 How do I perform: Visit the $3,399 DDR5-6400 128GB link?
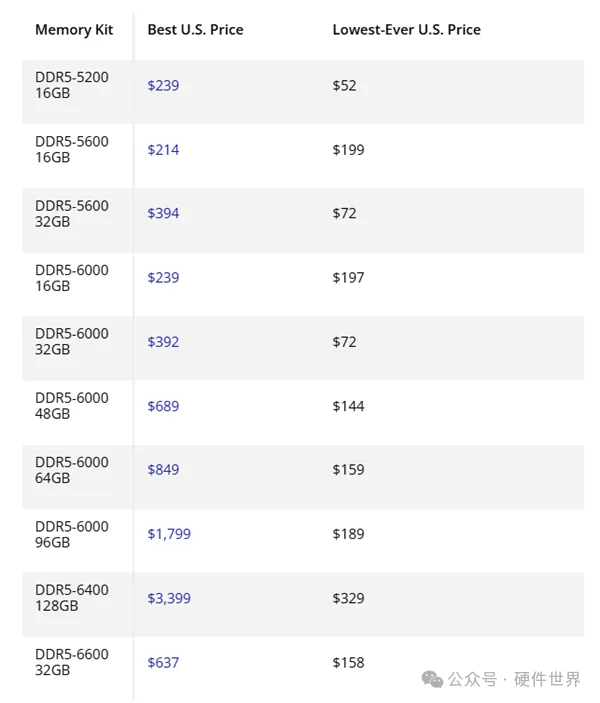point(169,599)
